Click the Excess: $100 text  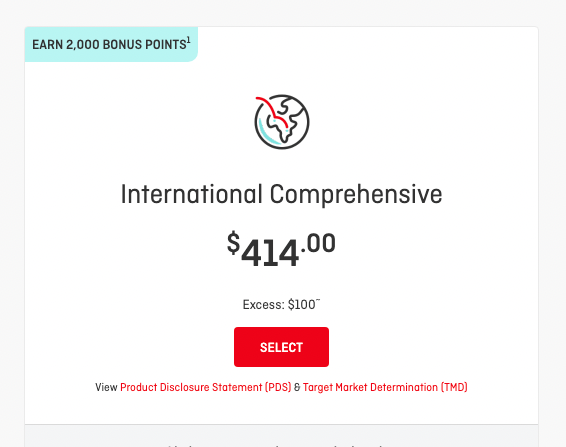pyautogui.click(x=281, y=305)
